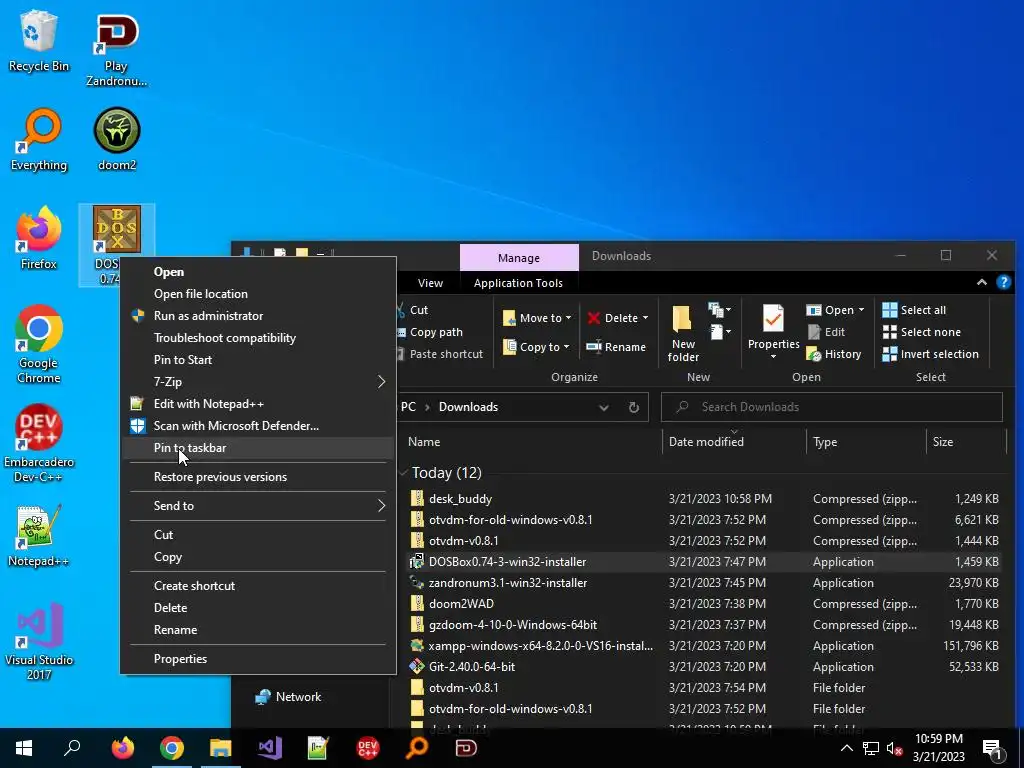Choose Open in the context menu
Viewport: 1024px width, 768px height.
pyautogui.click(x=257, y=272)
